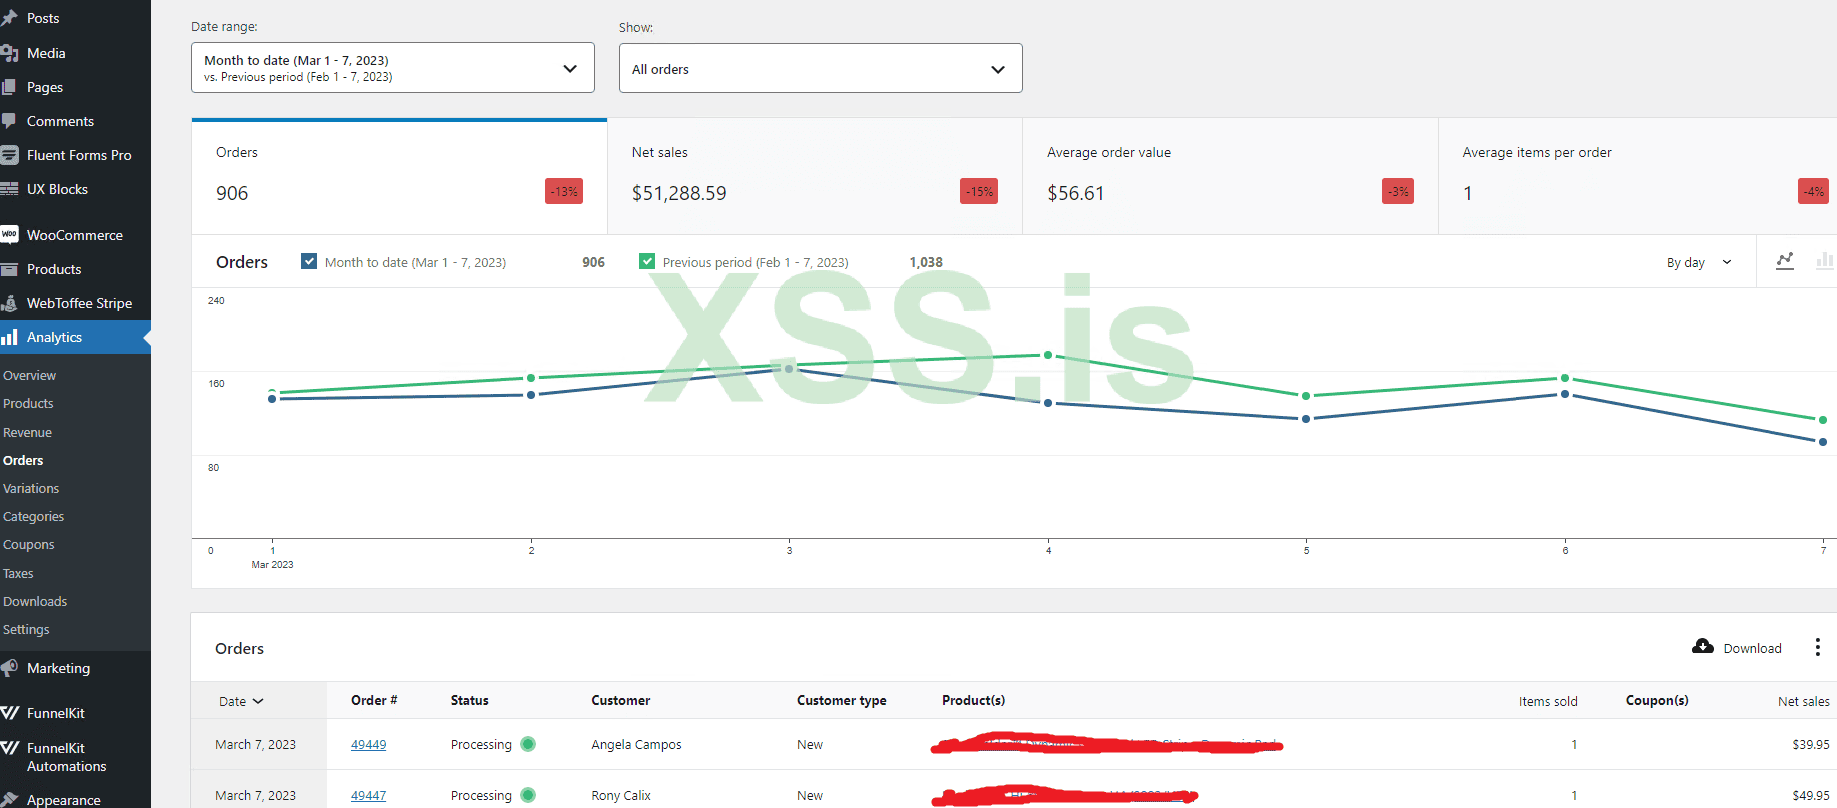Open the Variations analytics report
Viewport: 1837px width, 808px height.
coord(31,488)
